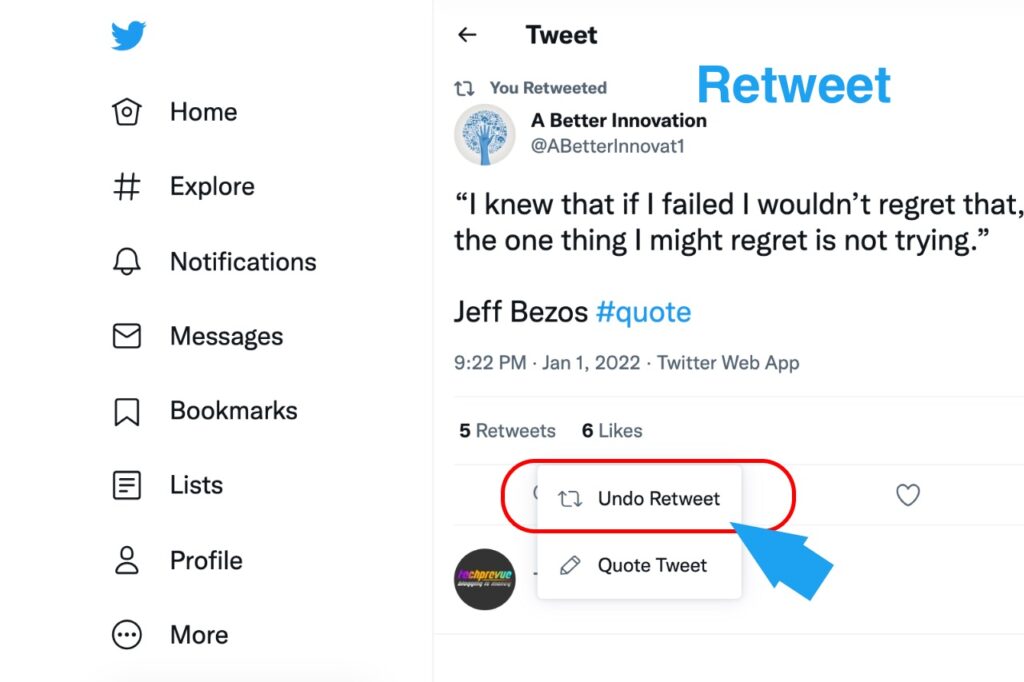Open the #quote hashtag
The height and width of the screenshot is (682, 1024).
[x=643, y=312]
